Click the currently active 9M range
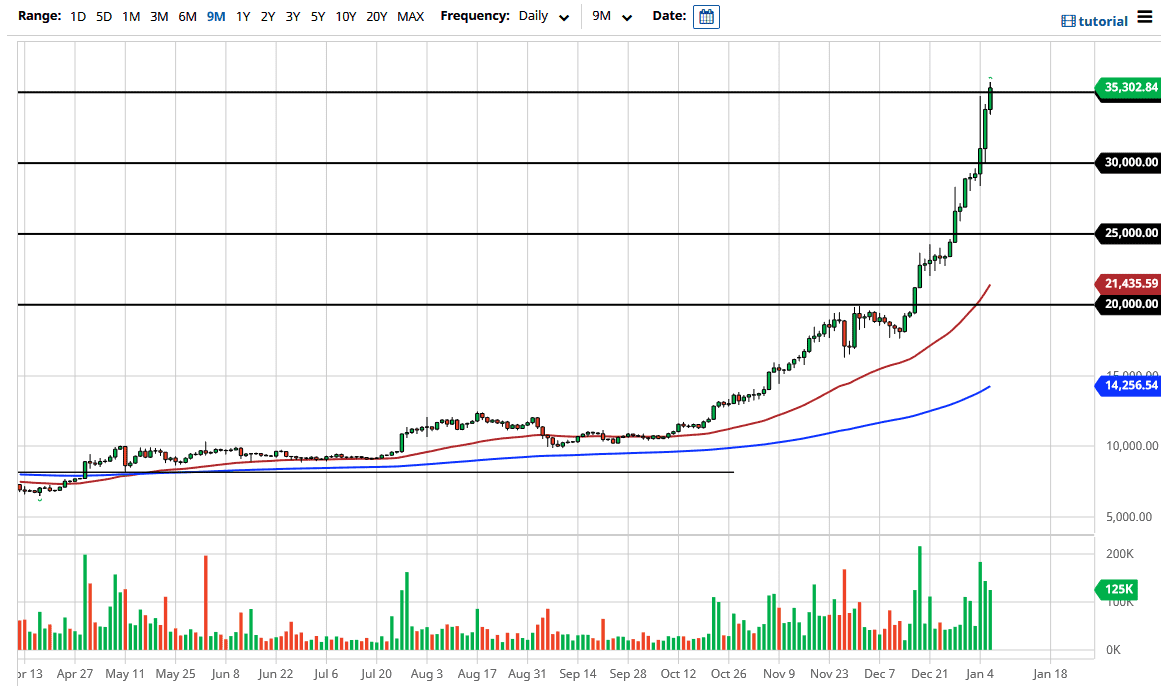Screen dimensions: 1161x688 (x=214, y=17)
